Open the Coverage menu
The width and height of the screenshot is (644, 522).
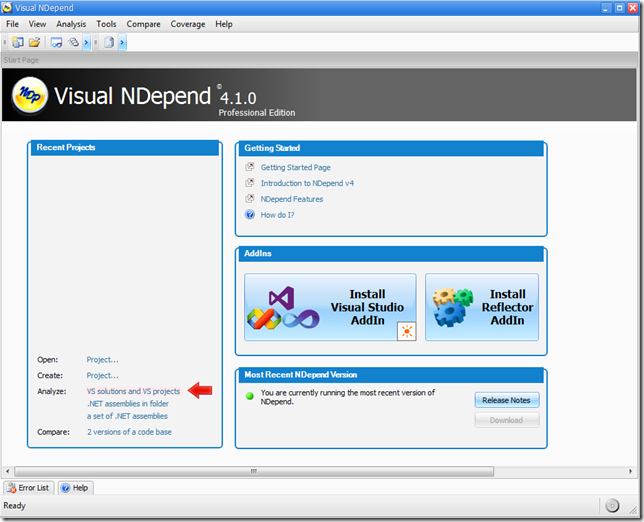click(x=188, y=24)
